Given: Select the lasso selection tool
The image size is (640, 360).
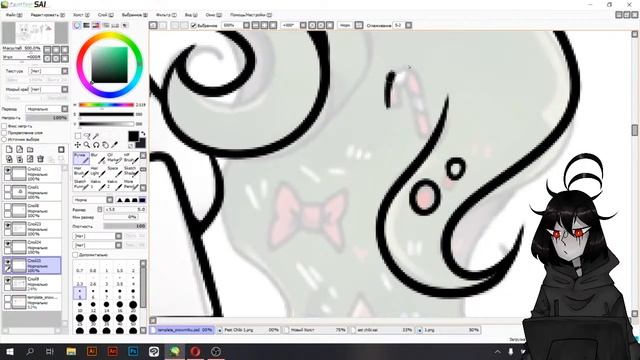Looking at the screenshot, I should pos(87,136).
